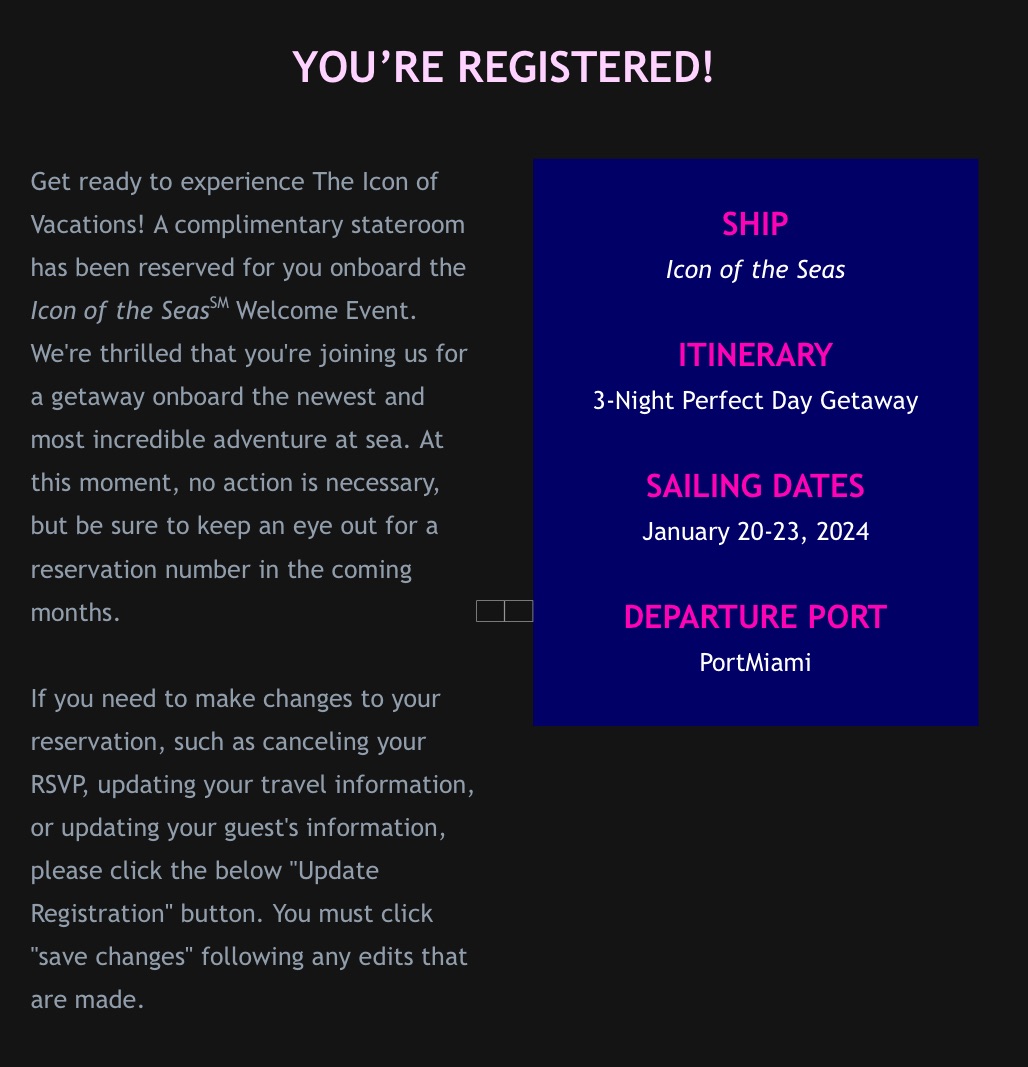Select the "Icon of the Seas" ship name in blue panel
The height and width of the screenshot is (1067, 1028).
(755, 270)
